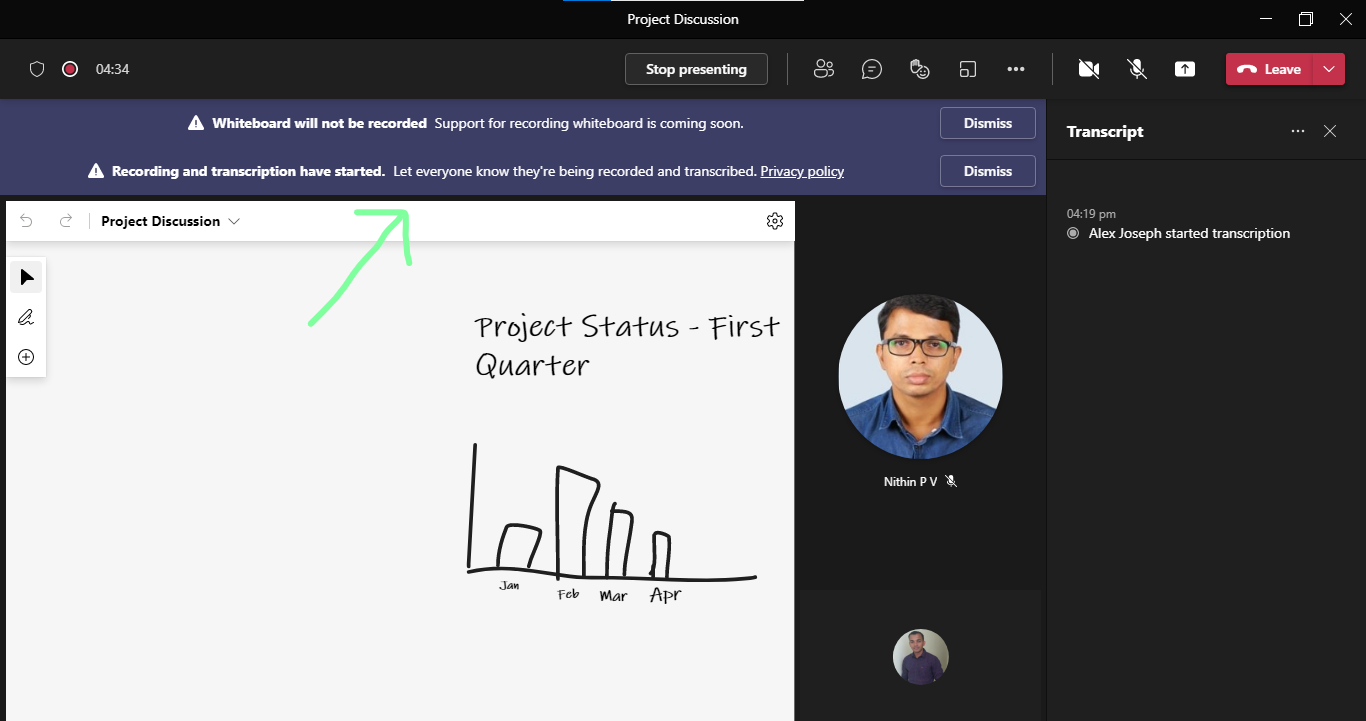Select the inking pen tool
This screenshot has height=721, width=1366.
coord(26,317)
